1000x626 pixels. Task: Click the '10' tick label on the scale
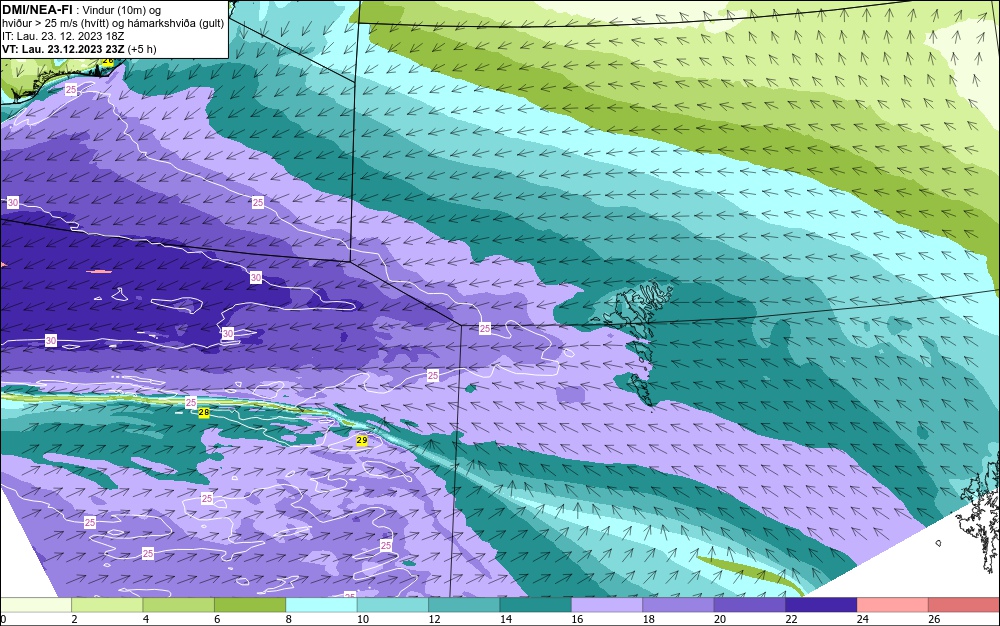click(363, 619)
